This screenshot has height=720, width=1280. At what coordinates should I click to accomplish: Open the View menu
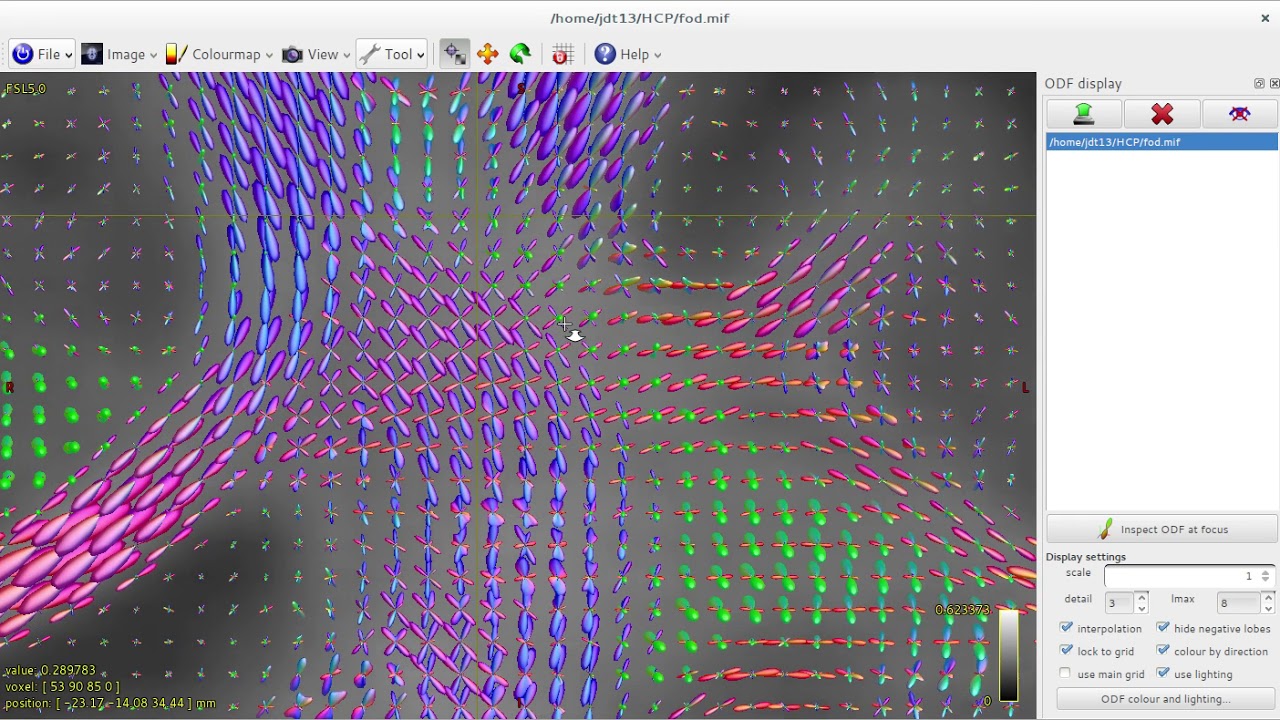click(315, 54)
